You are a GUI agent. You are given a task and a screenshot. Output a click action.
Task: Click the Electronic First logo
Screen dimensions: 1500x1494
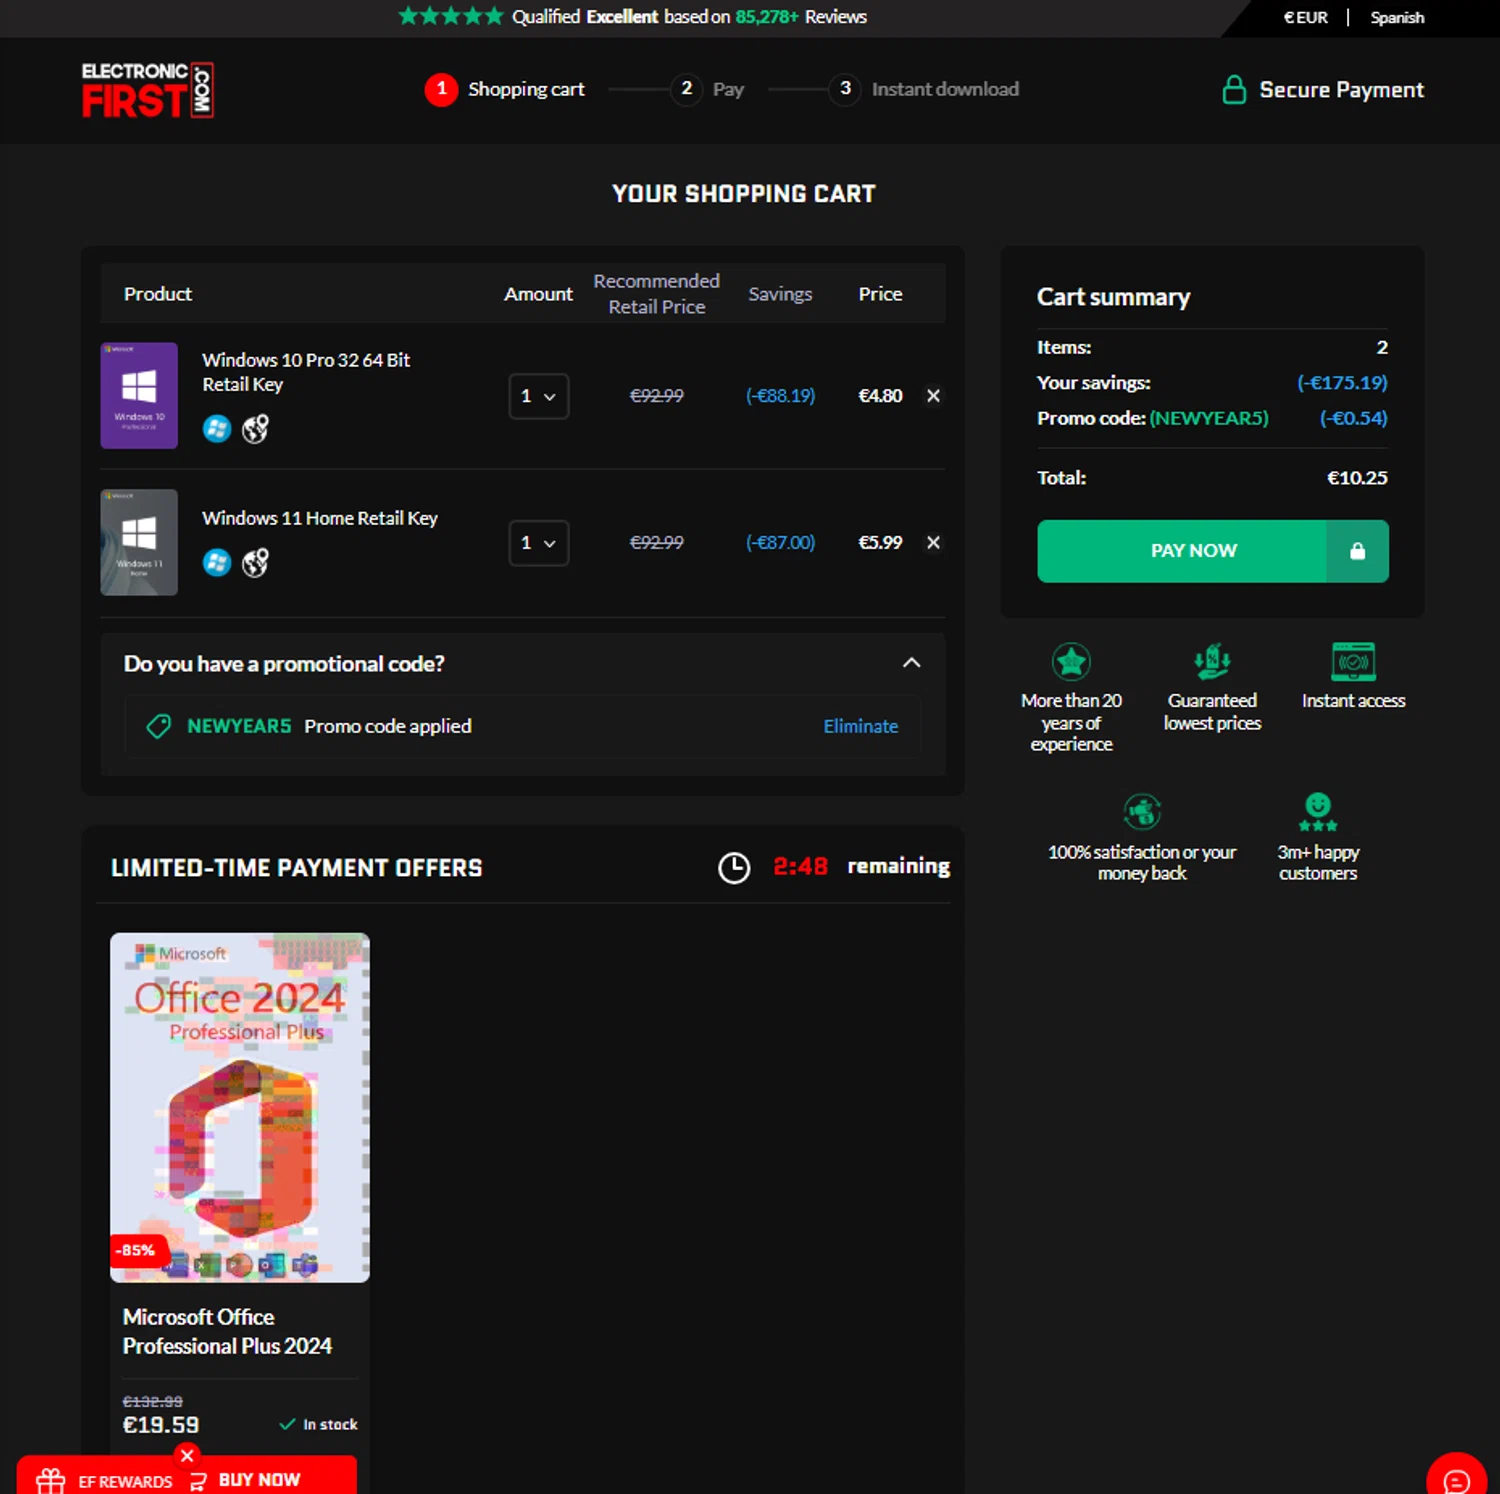148,90
